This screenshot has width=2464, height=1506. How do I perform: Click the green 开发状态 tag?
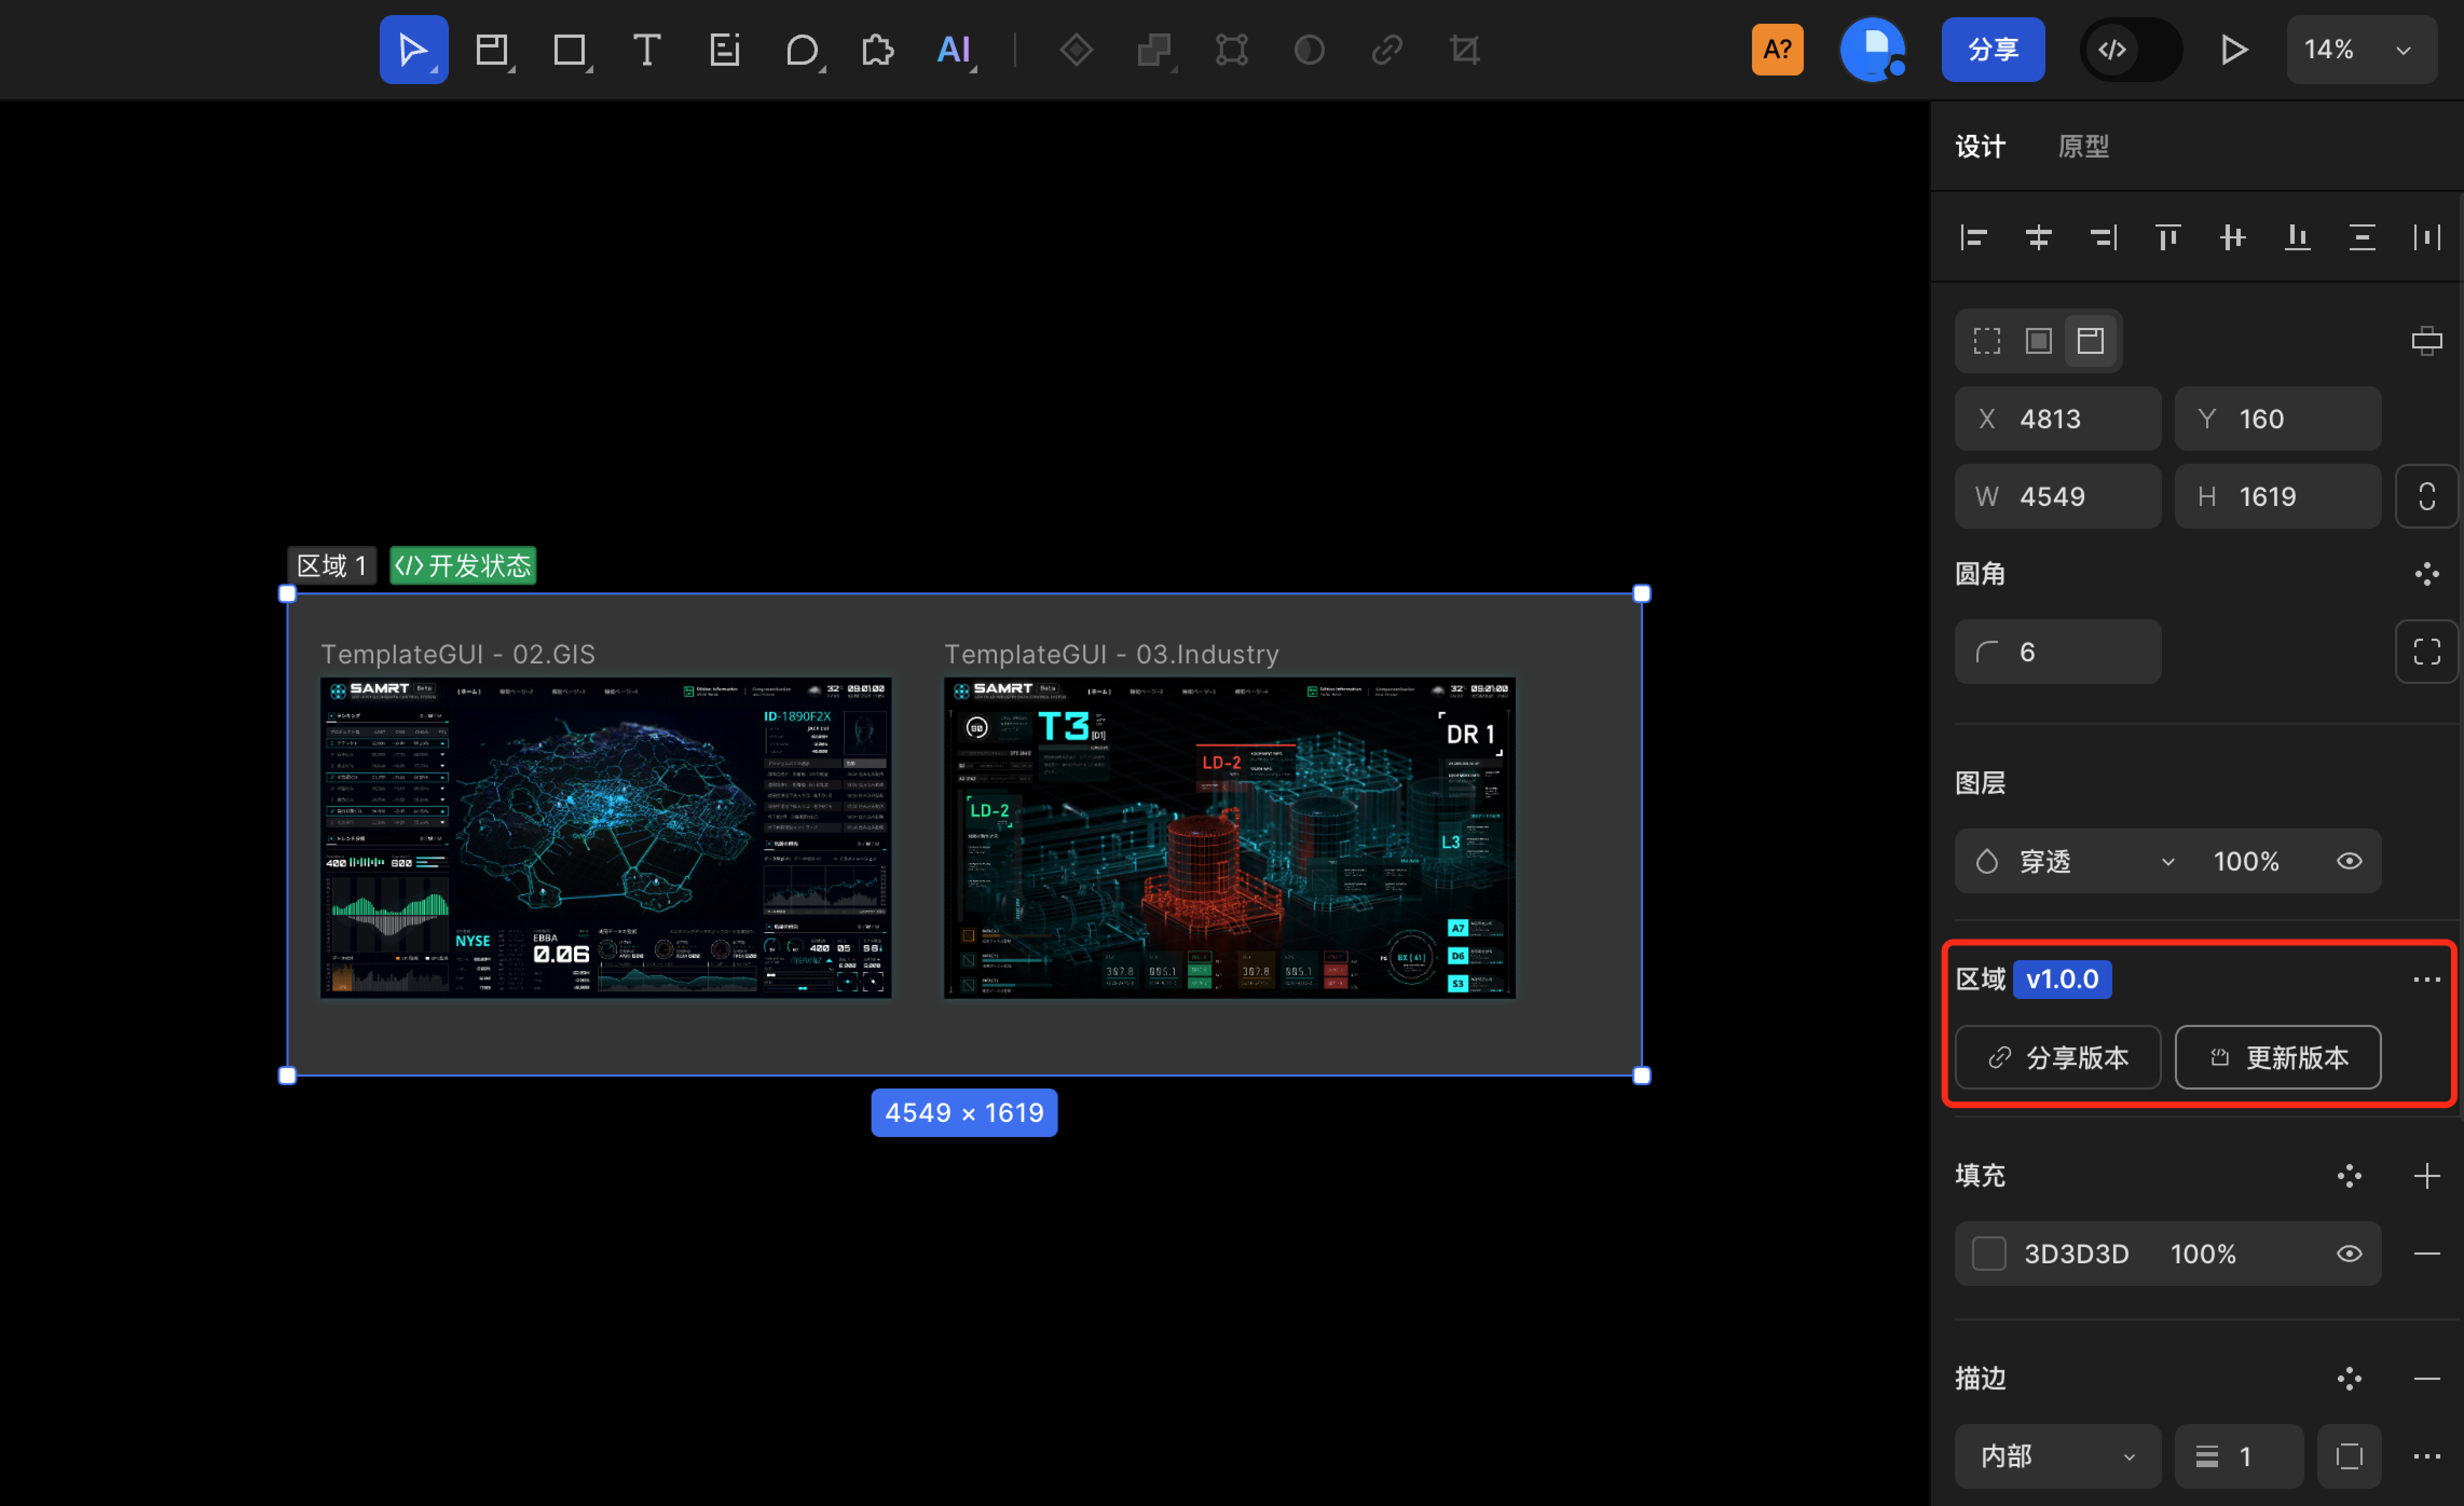point(463,566)
